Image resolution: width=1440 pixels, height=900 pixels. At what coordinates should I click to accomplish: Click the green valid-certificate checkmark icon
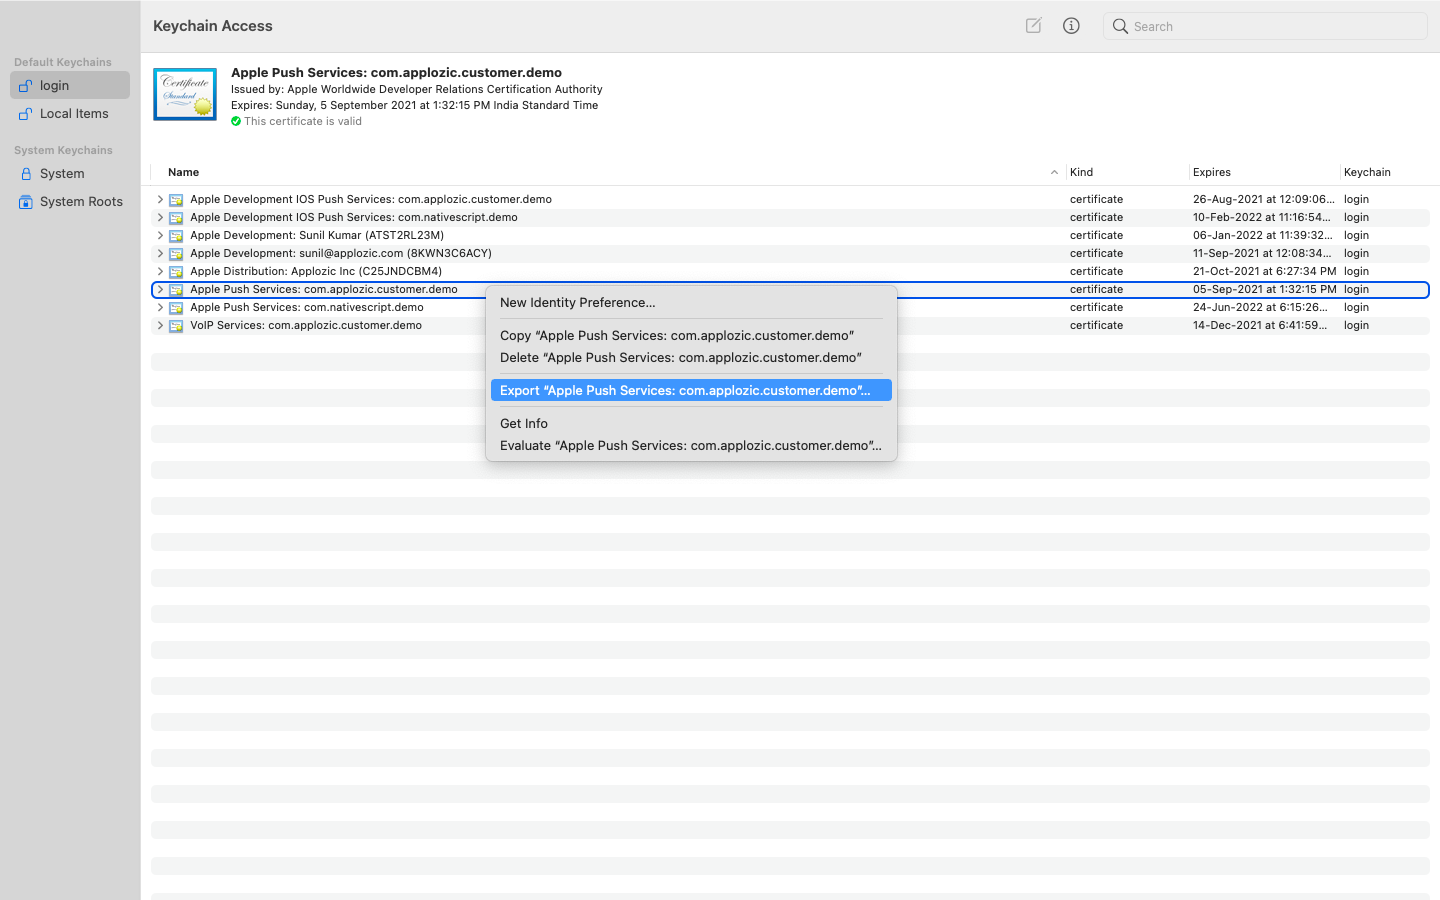click(236, 121)
